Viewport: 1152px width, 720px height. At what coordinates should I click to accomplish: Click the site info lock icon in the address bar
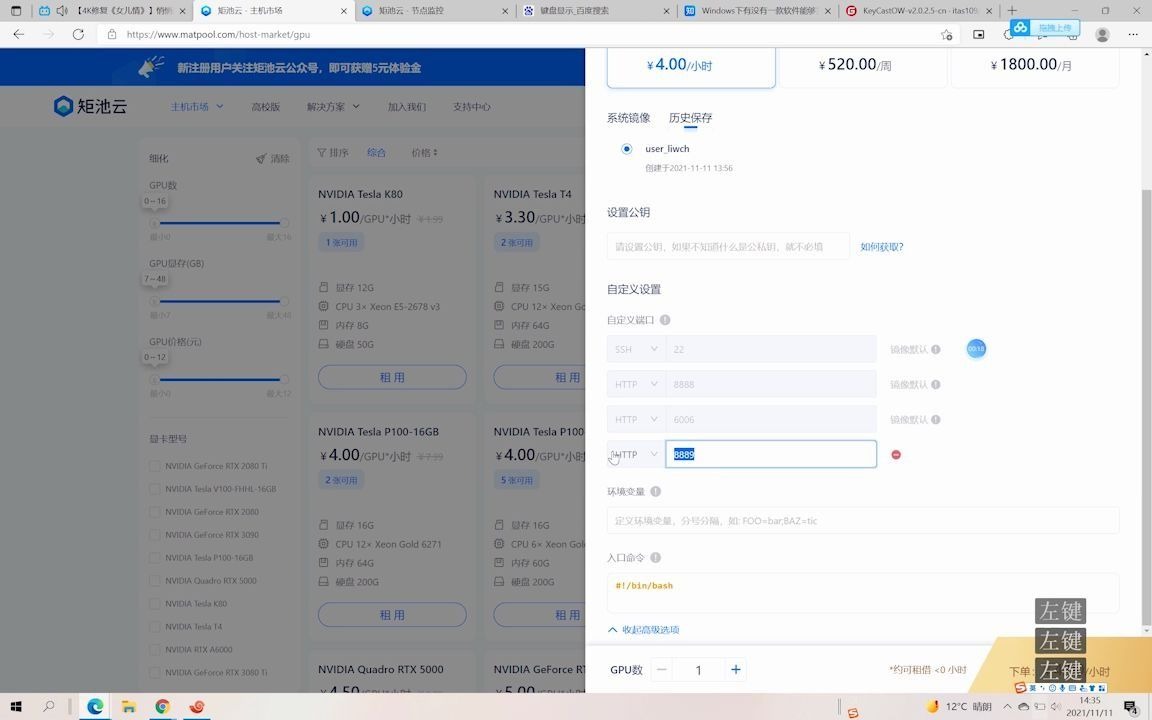[112, 35]
